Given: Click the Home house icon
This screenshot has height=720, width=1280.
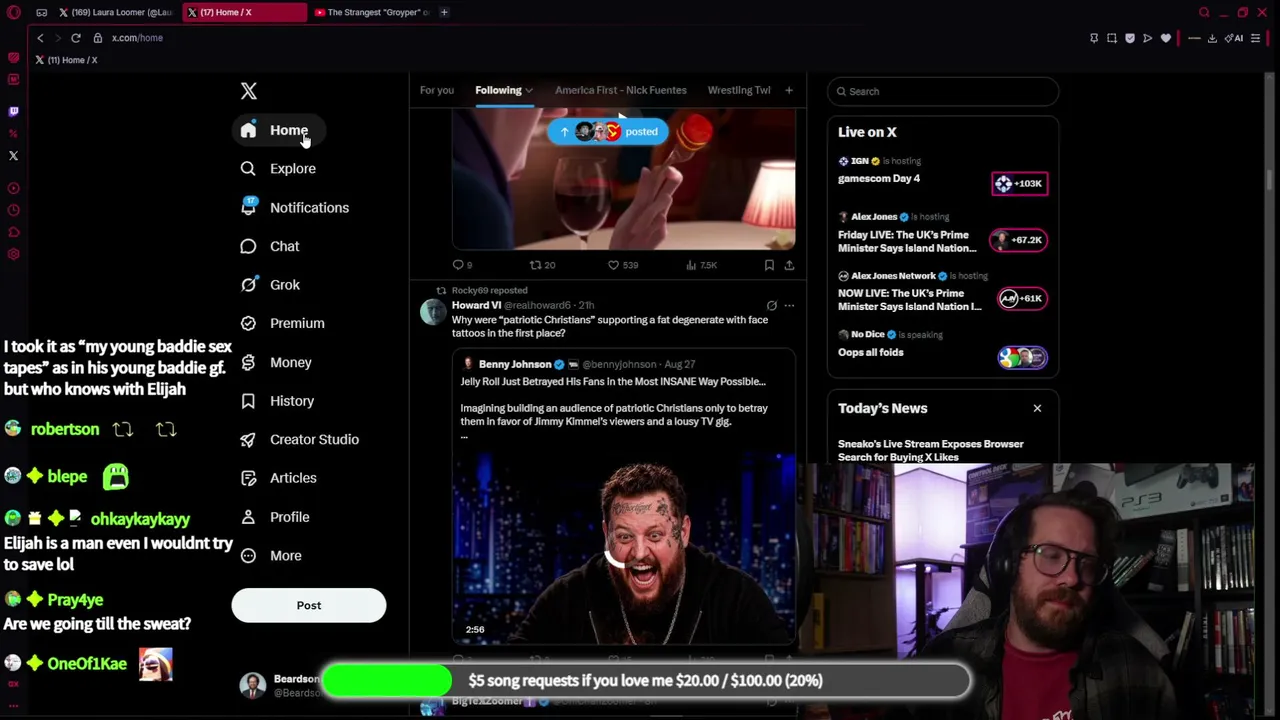Looking at the screenshot, I should pyautogui.click(x=248, y=130).
